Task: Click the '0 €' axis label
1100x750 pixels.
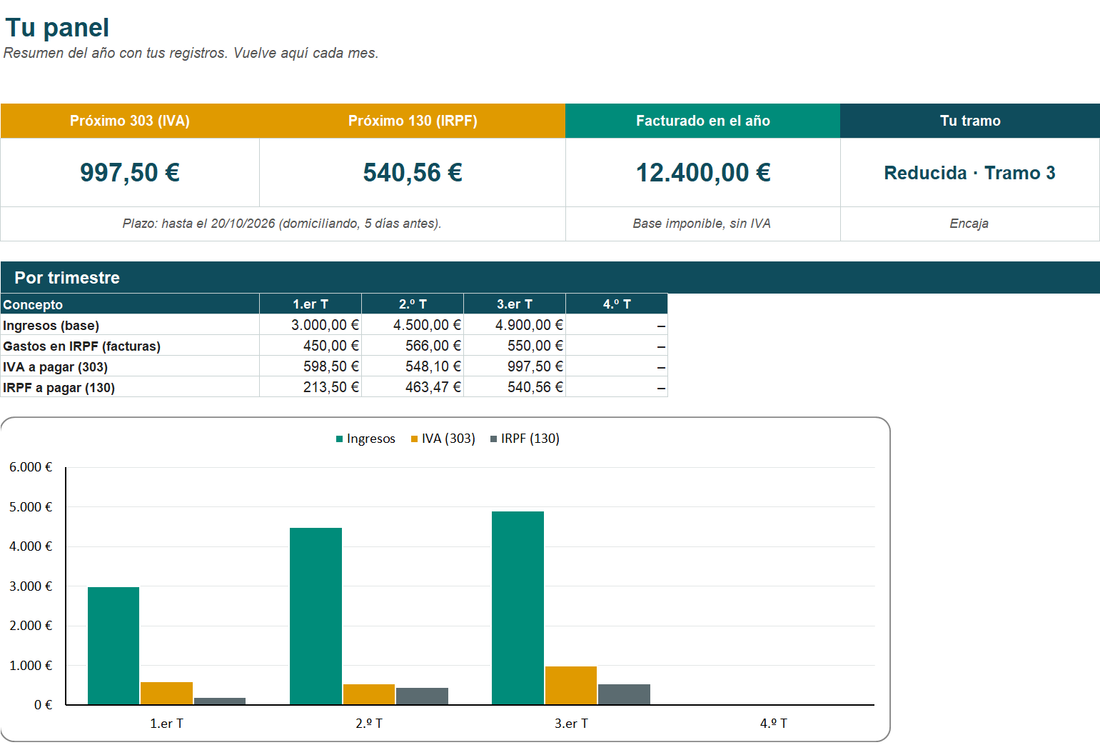Action: click(x=43, y=705)
